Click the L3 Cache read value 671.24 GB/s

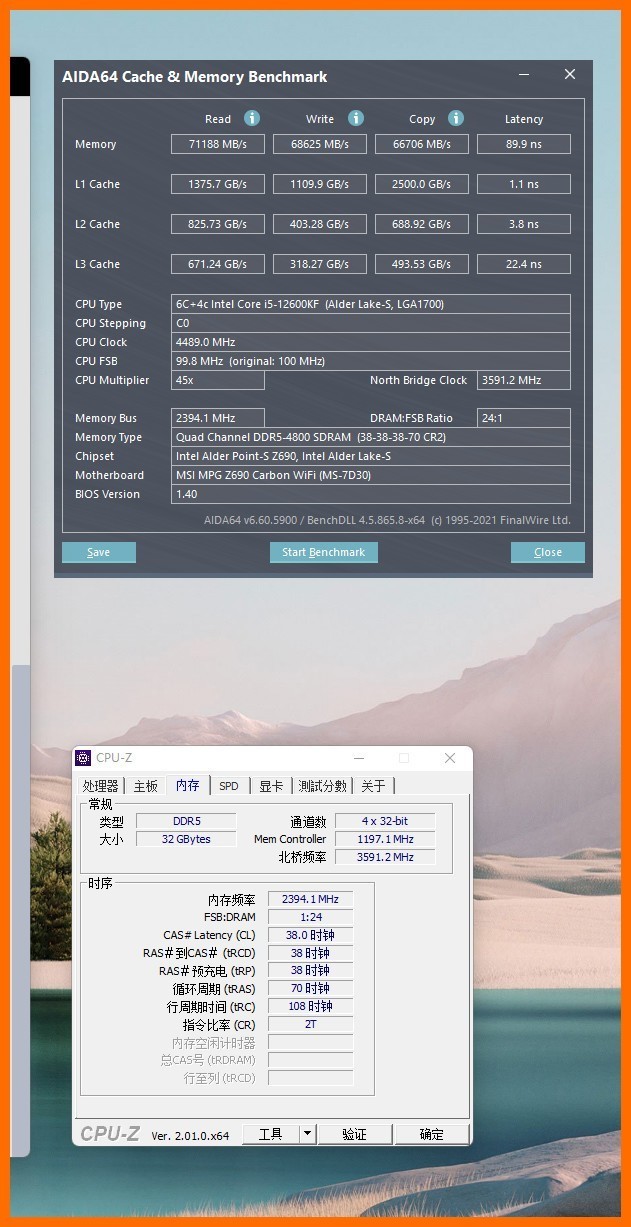[x=218, y=264]
